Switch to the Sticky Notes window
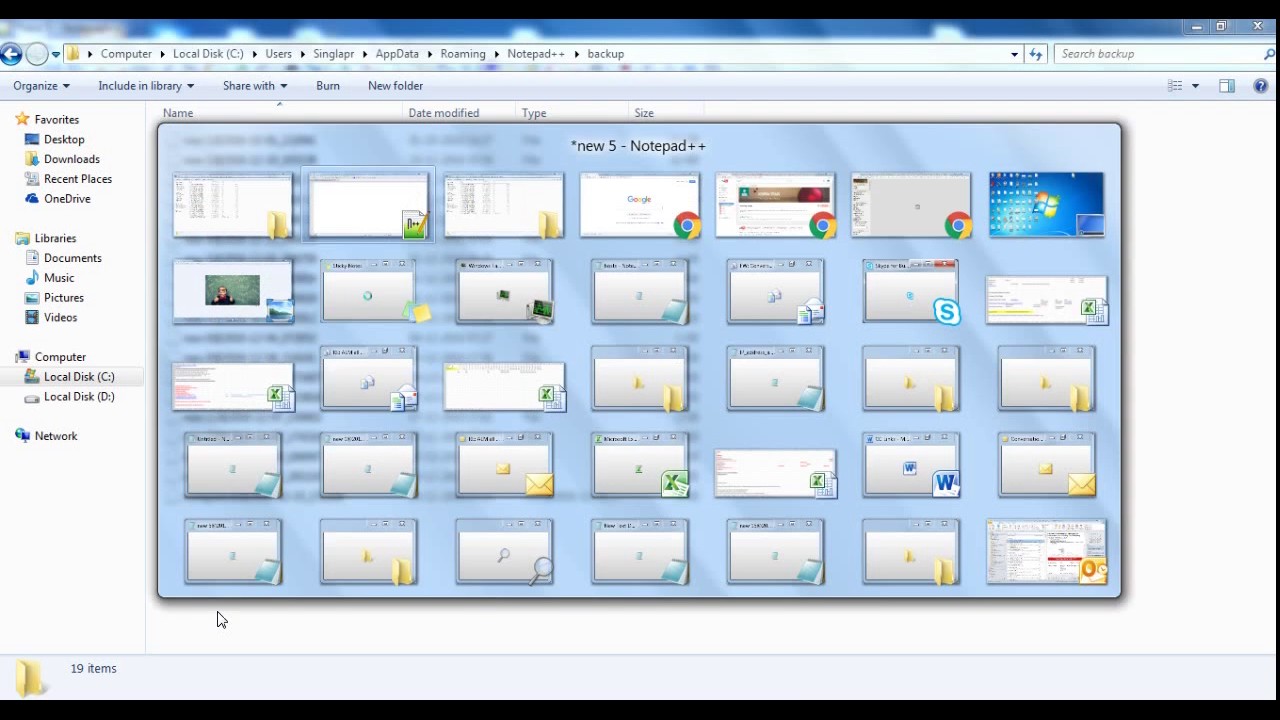The width and height of the screenshot is (1280, 720). (x=368, y=291)
